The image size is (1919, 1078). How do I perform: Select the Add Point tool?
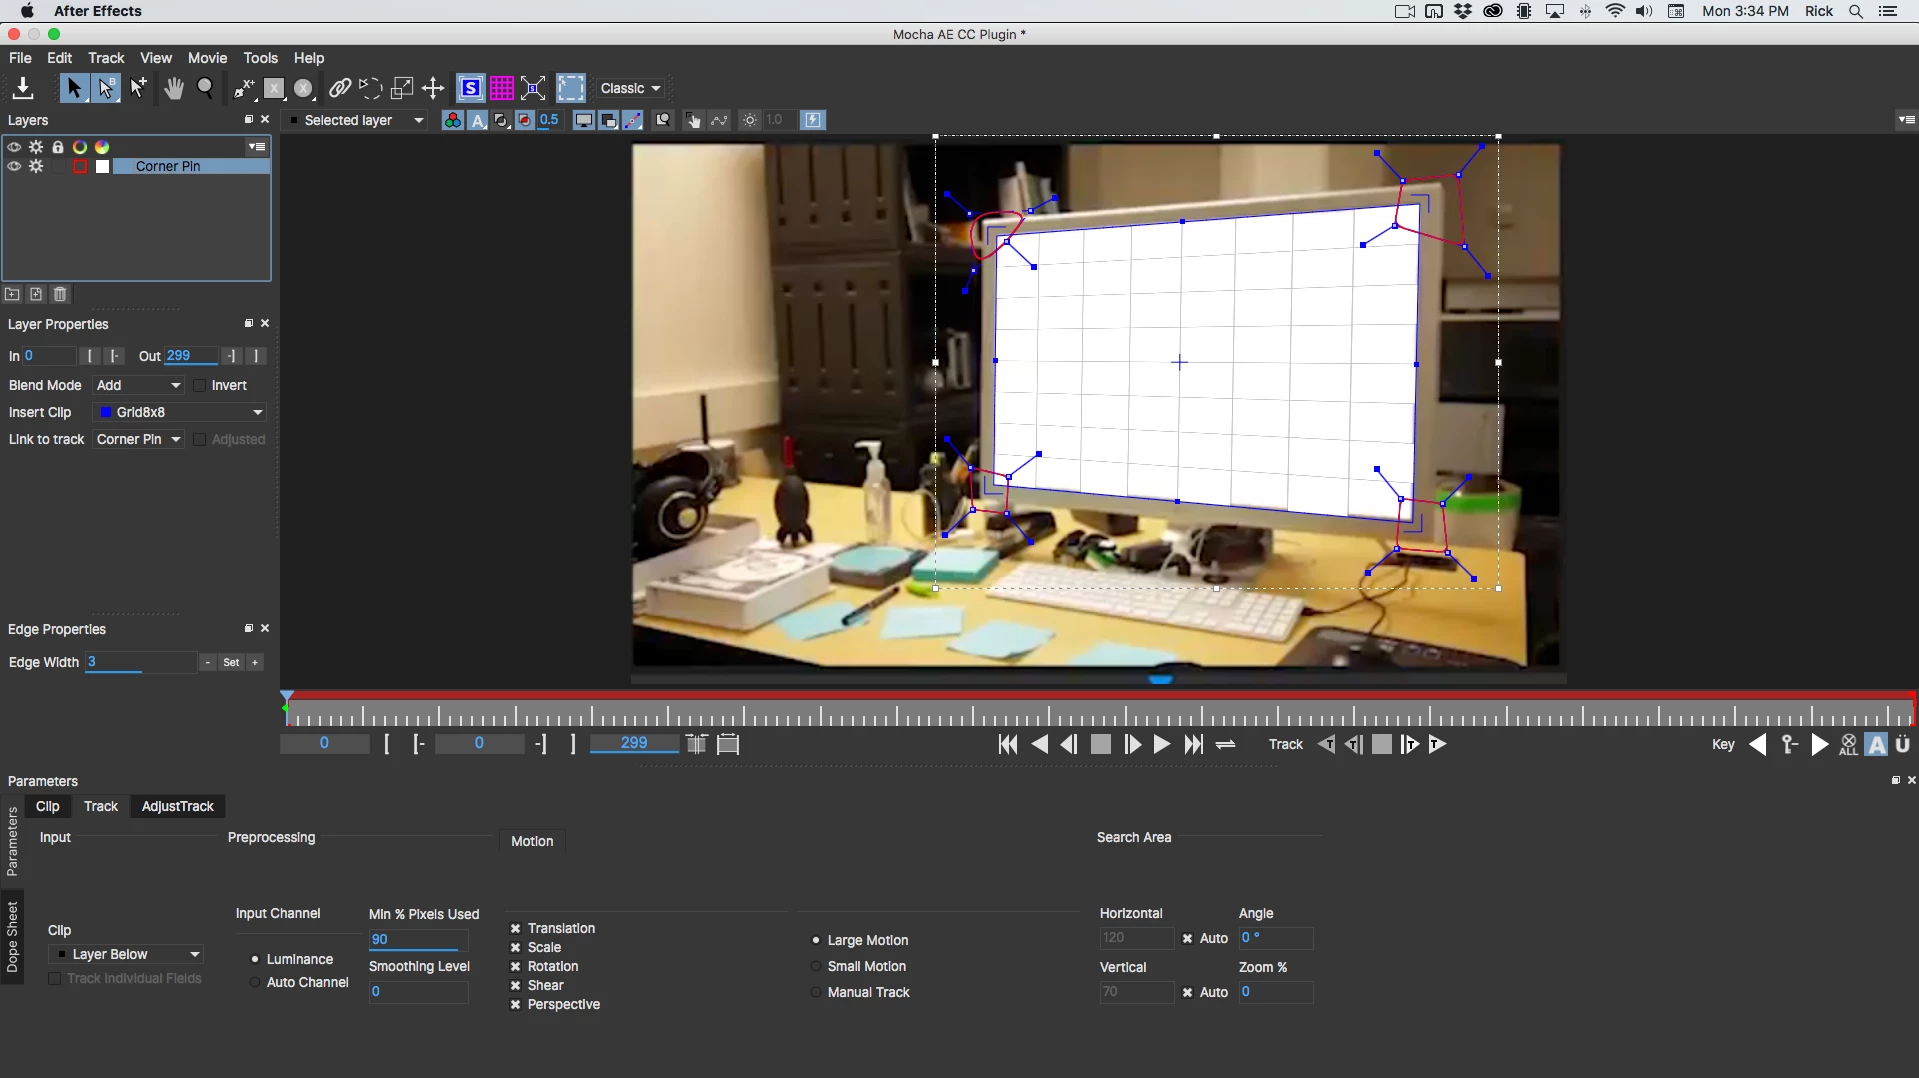coord(138,88)
